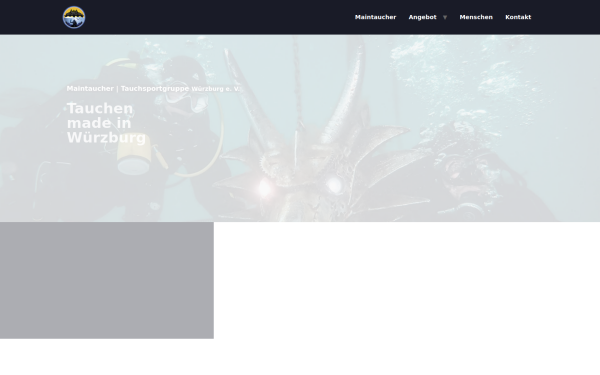Open the Kontakt page link
Screen dimensions: 600x375
[x=518, y=17]
